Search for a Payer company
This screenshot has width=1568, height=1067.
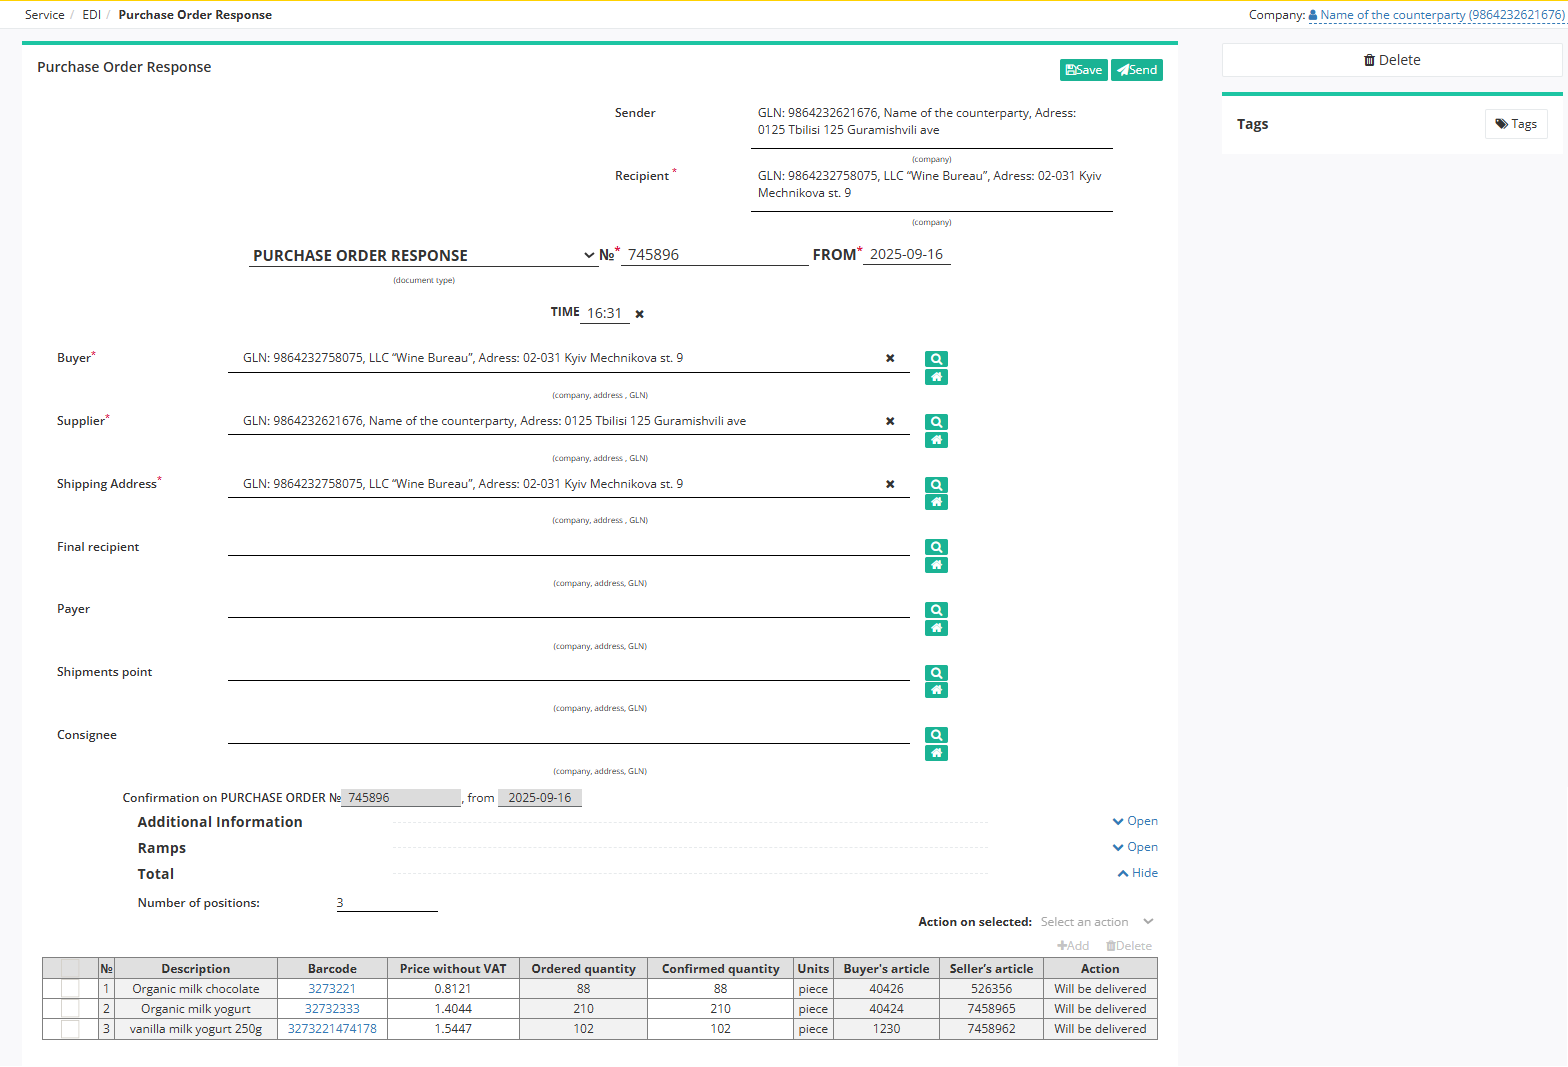click(x=936, y=610)
